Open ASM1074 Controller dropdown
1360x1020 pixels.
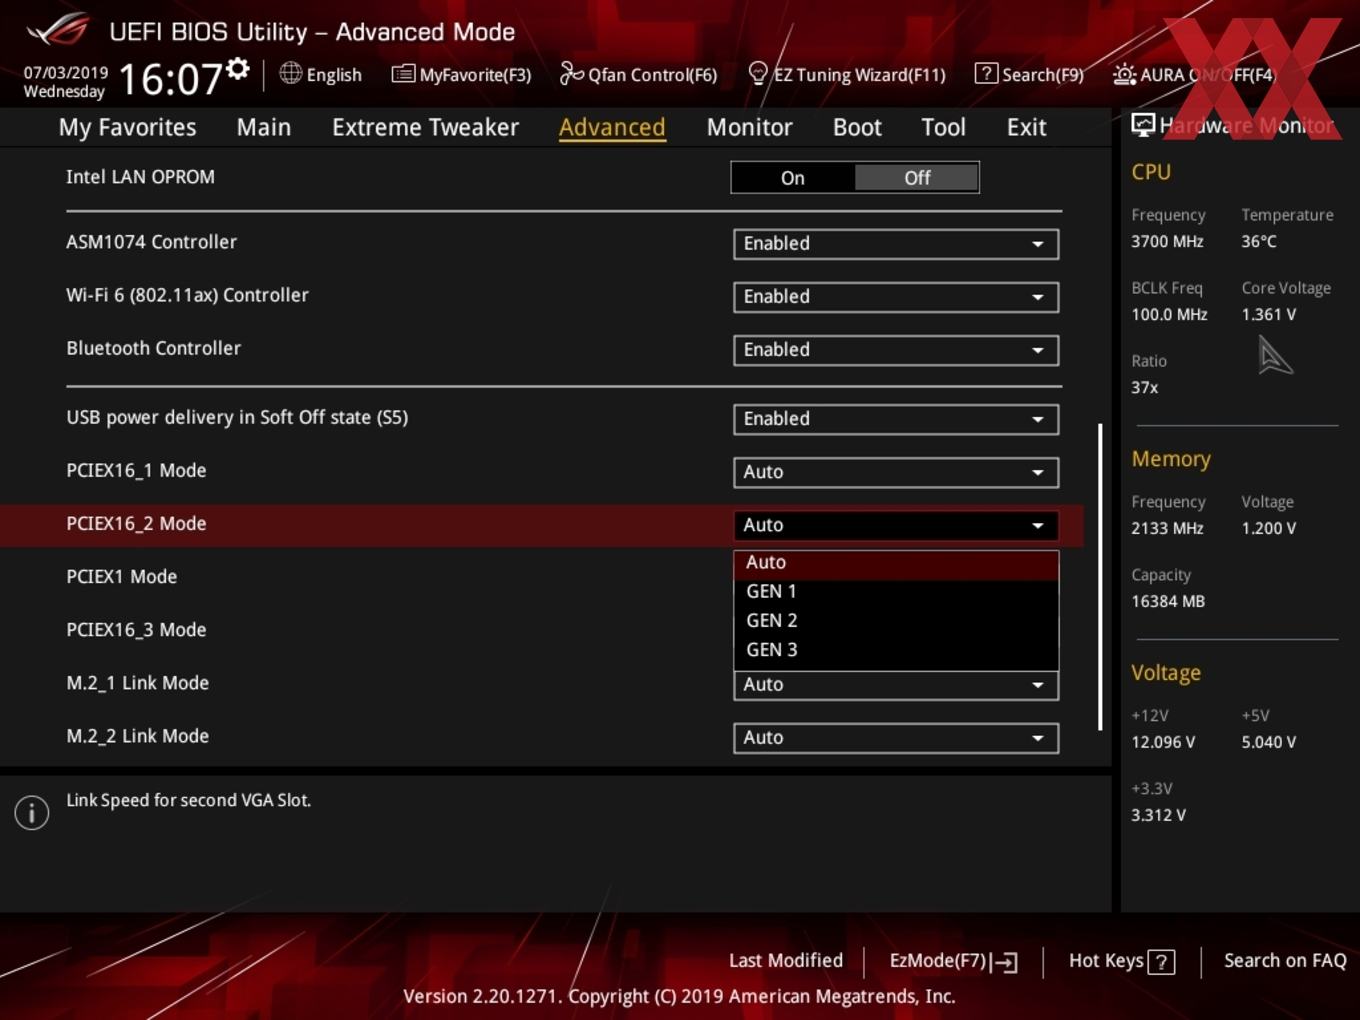(x=896, y=243)
